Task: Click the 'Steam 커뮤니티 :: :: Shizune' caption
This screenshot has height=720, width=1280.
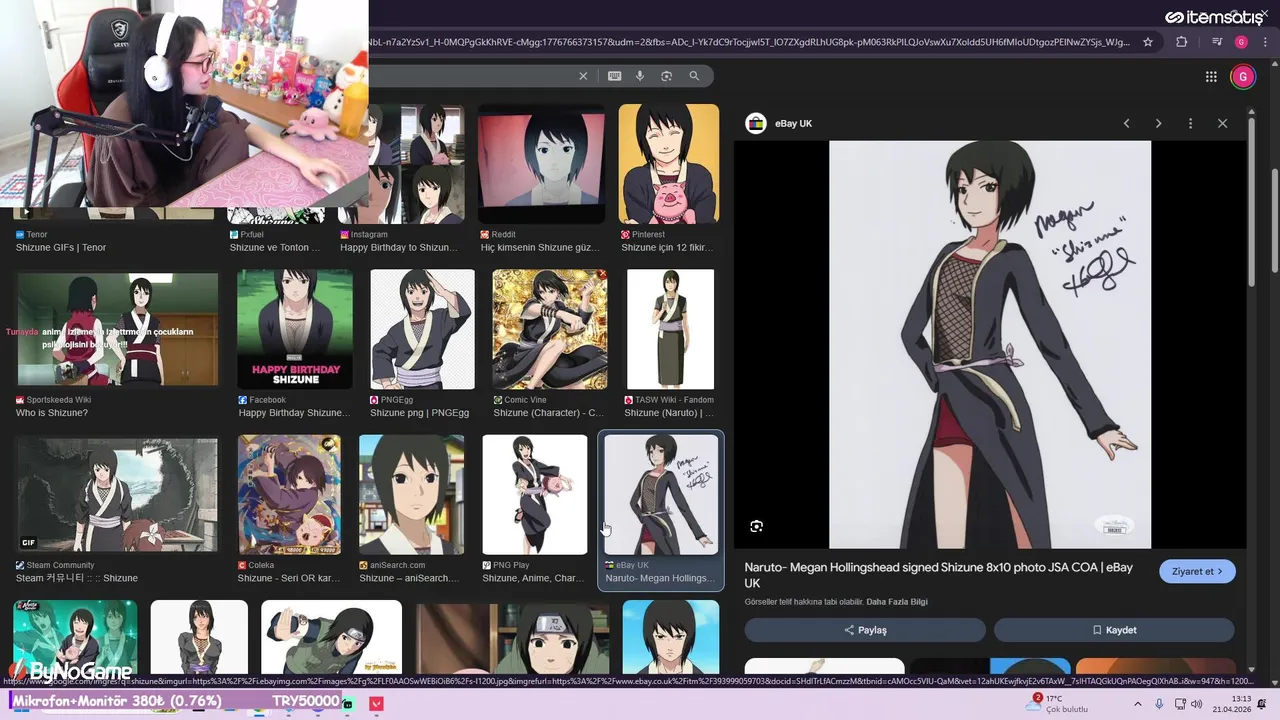Action: point(77,578)
